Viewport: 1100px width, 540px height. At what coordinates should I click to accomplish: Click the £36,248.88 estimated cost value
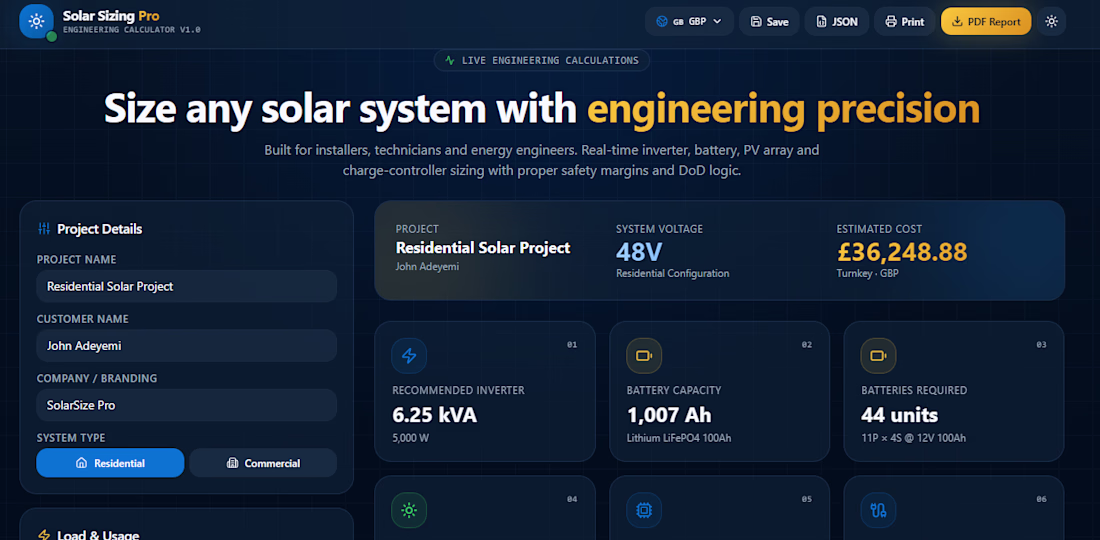[x=902, y=251]
